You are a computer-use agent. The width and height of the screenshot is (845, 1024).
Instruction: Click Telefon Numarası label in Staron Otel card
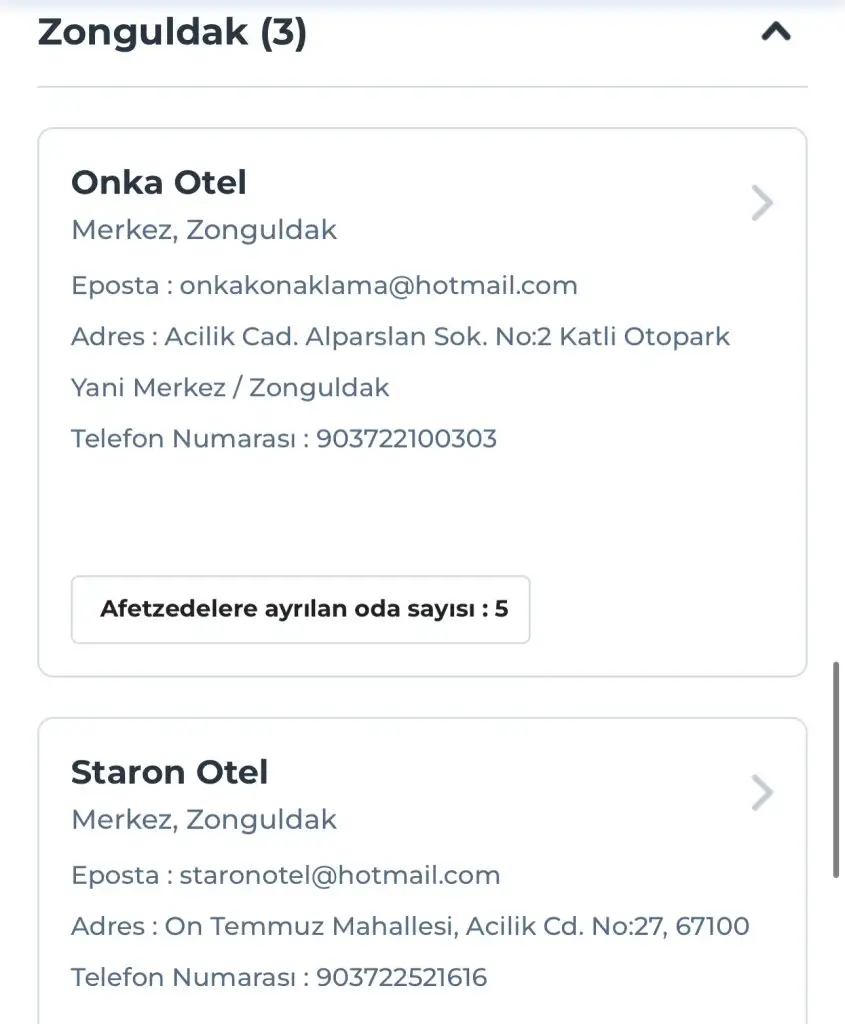(x=184, y=977)
